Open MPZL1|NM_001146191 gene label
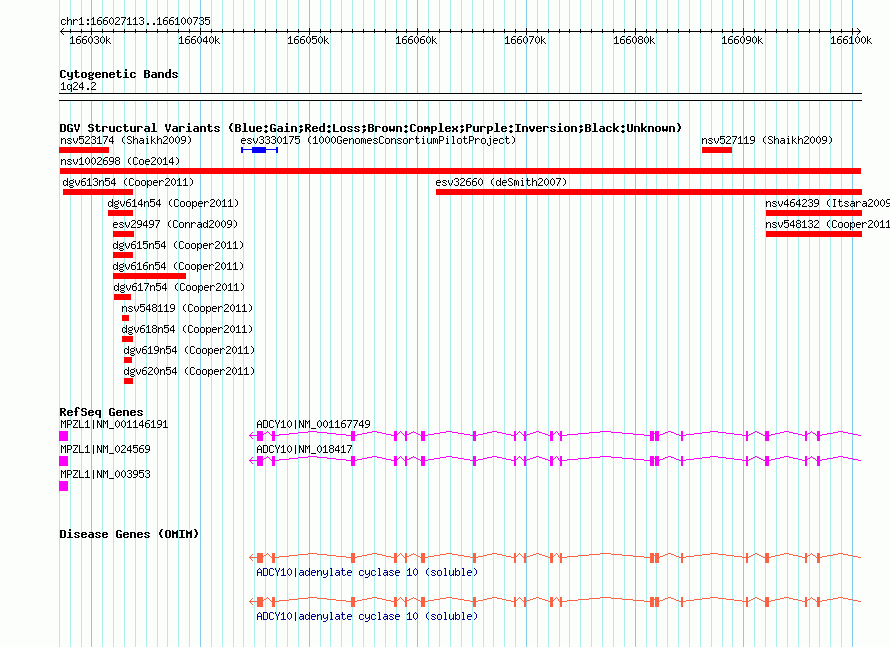 114,425
